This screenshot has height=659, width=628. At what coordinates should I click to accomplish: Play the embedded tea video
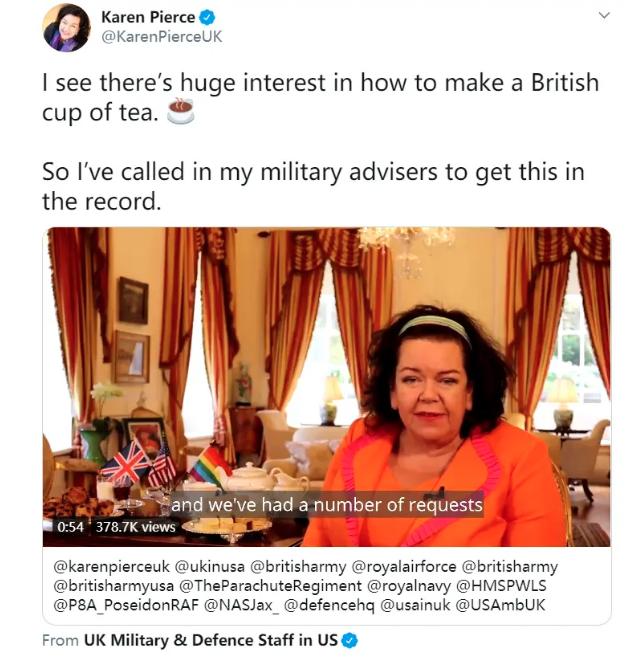tap(326, 387)
